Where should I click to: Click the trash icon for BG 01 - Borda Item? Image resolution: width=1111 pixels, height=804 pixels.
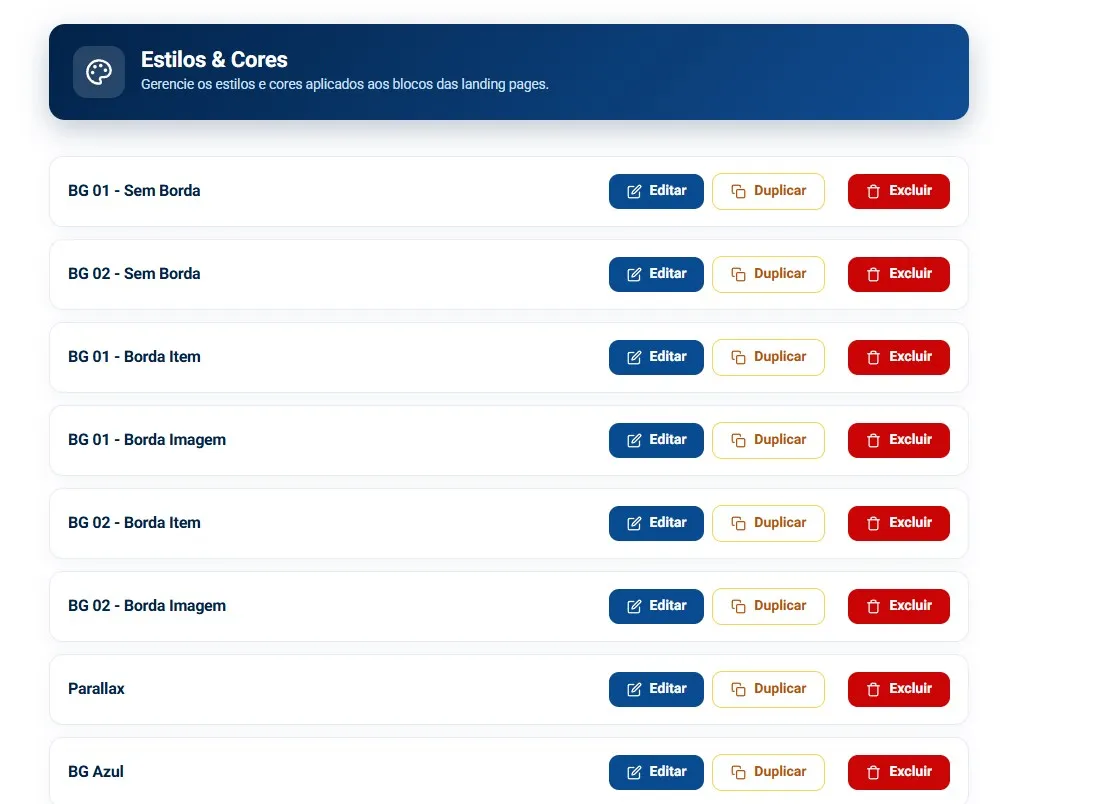873,357
